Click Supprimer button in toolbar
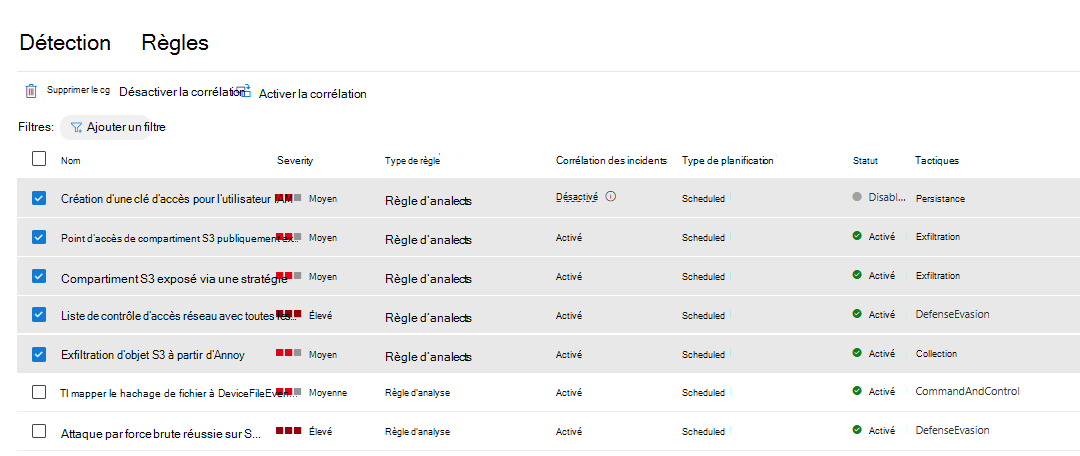Image resolution: width=1080 pixels, height=456 pixels. tap(78, 90)
